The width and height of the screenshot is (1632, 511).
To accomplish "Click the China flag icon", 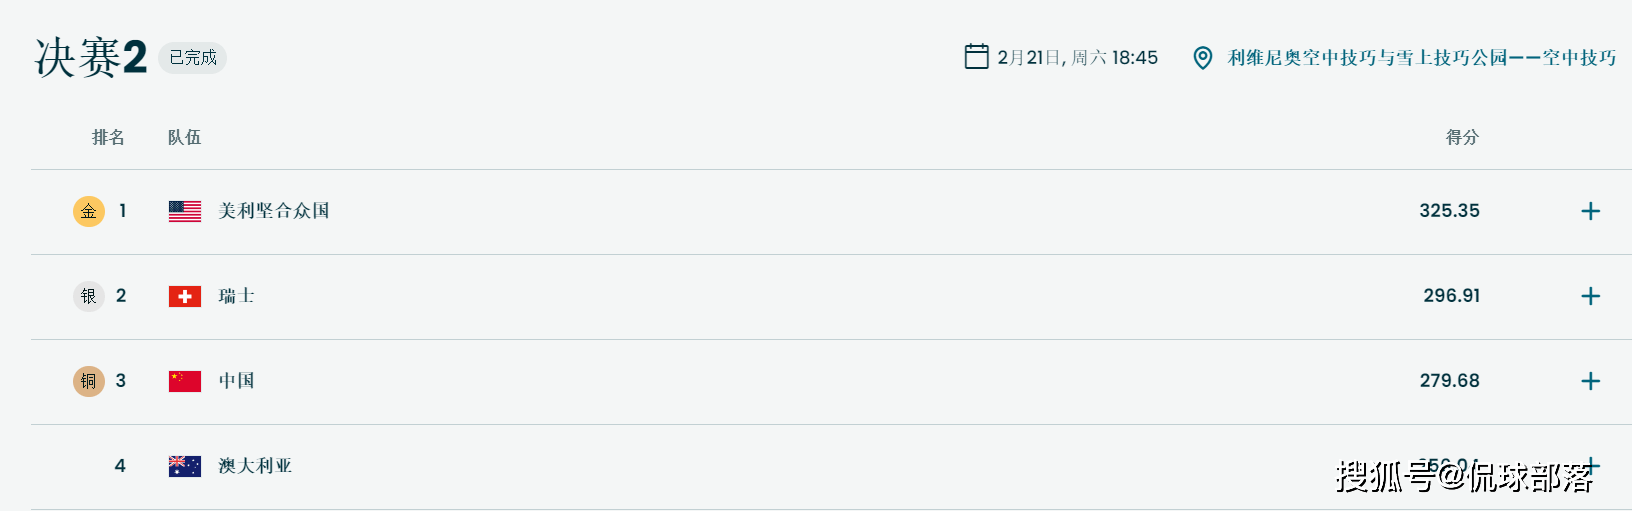I will click(x=185, y=381).
